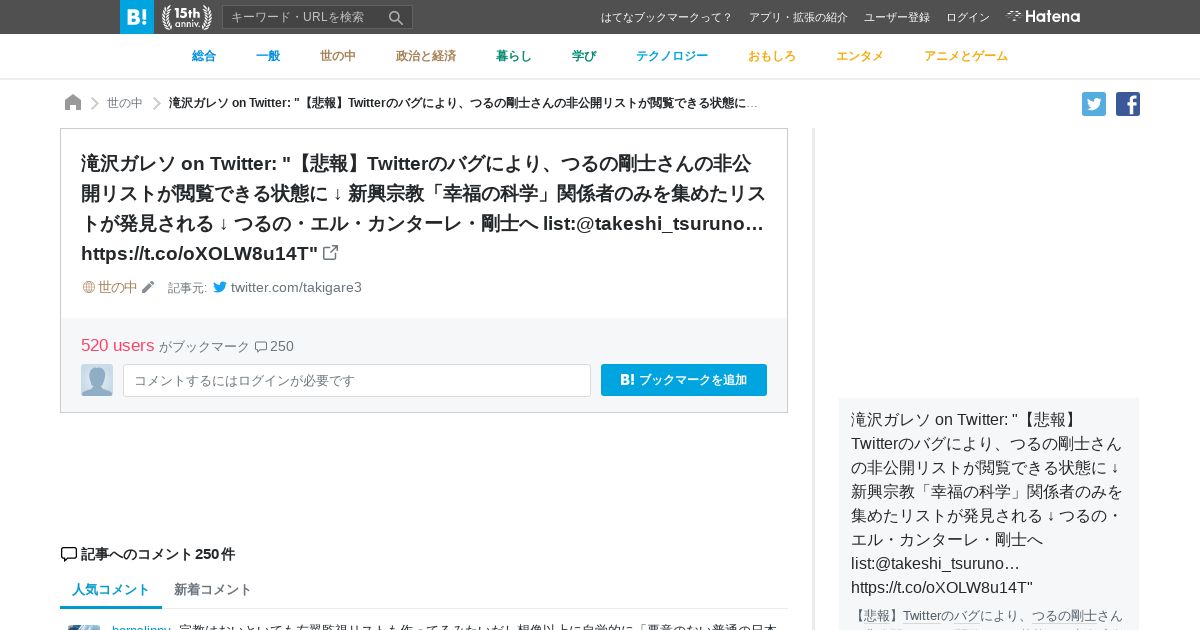Screen dimensions: 1200x630
Task: Click the ブックマークを追加 button
Action: (684, 380)
